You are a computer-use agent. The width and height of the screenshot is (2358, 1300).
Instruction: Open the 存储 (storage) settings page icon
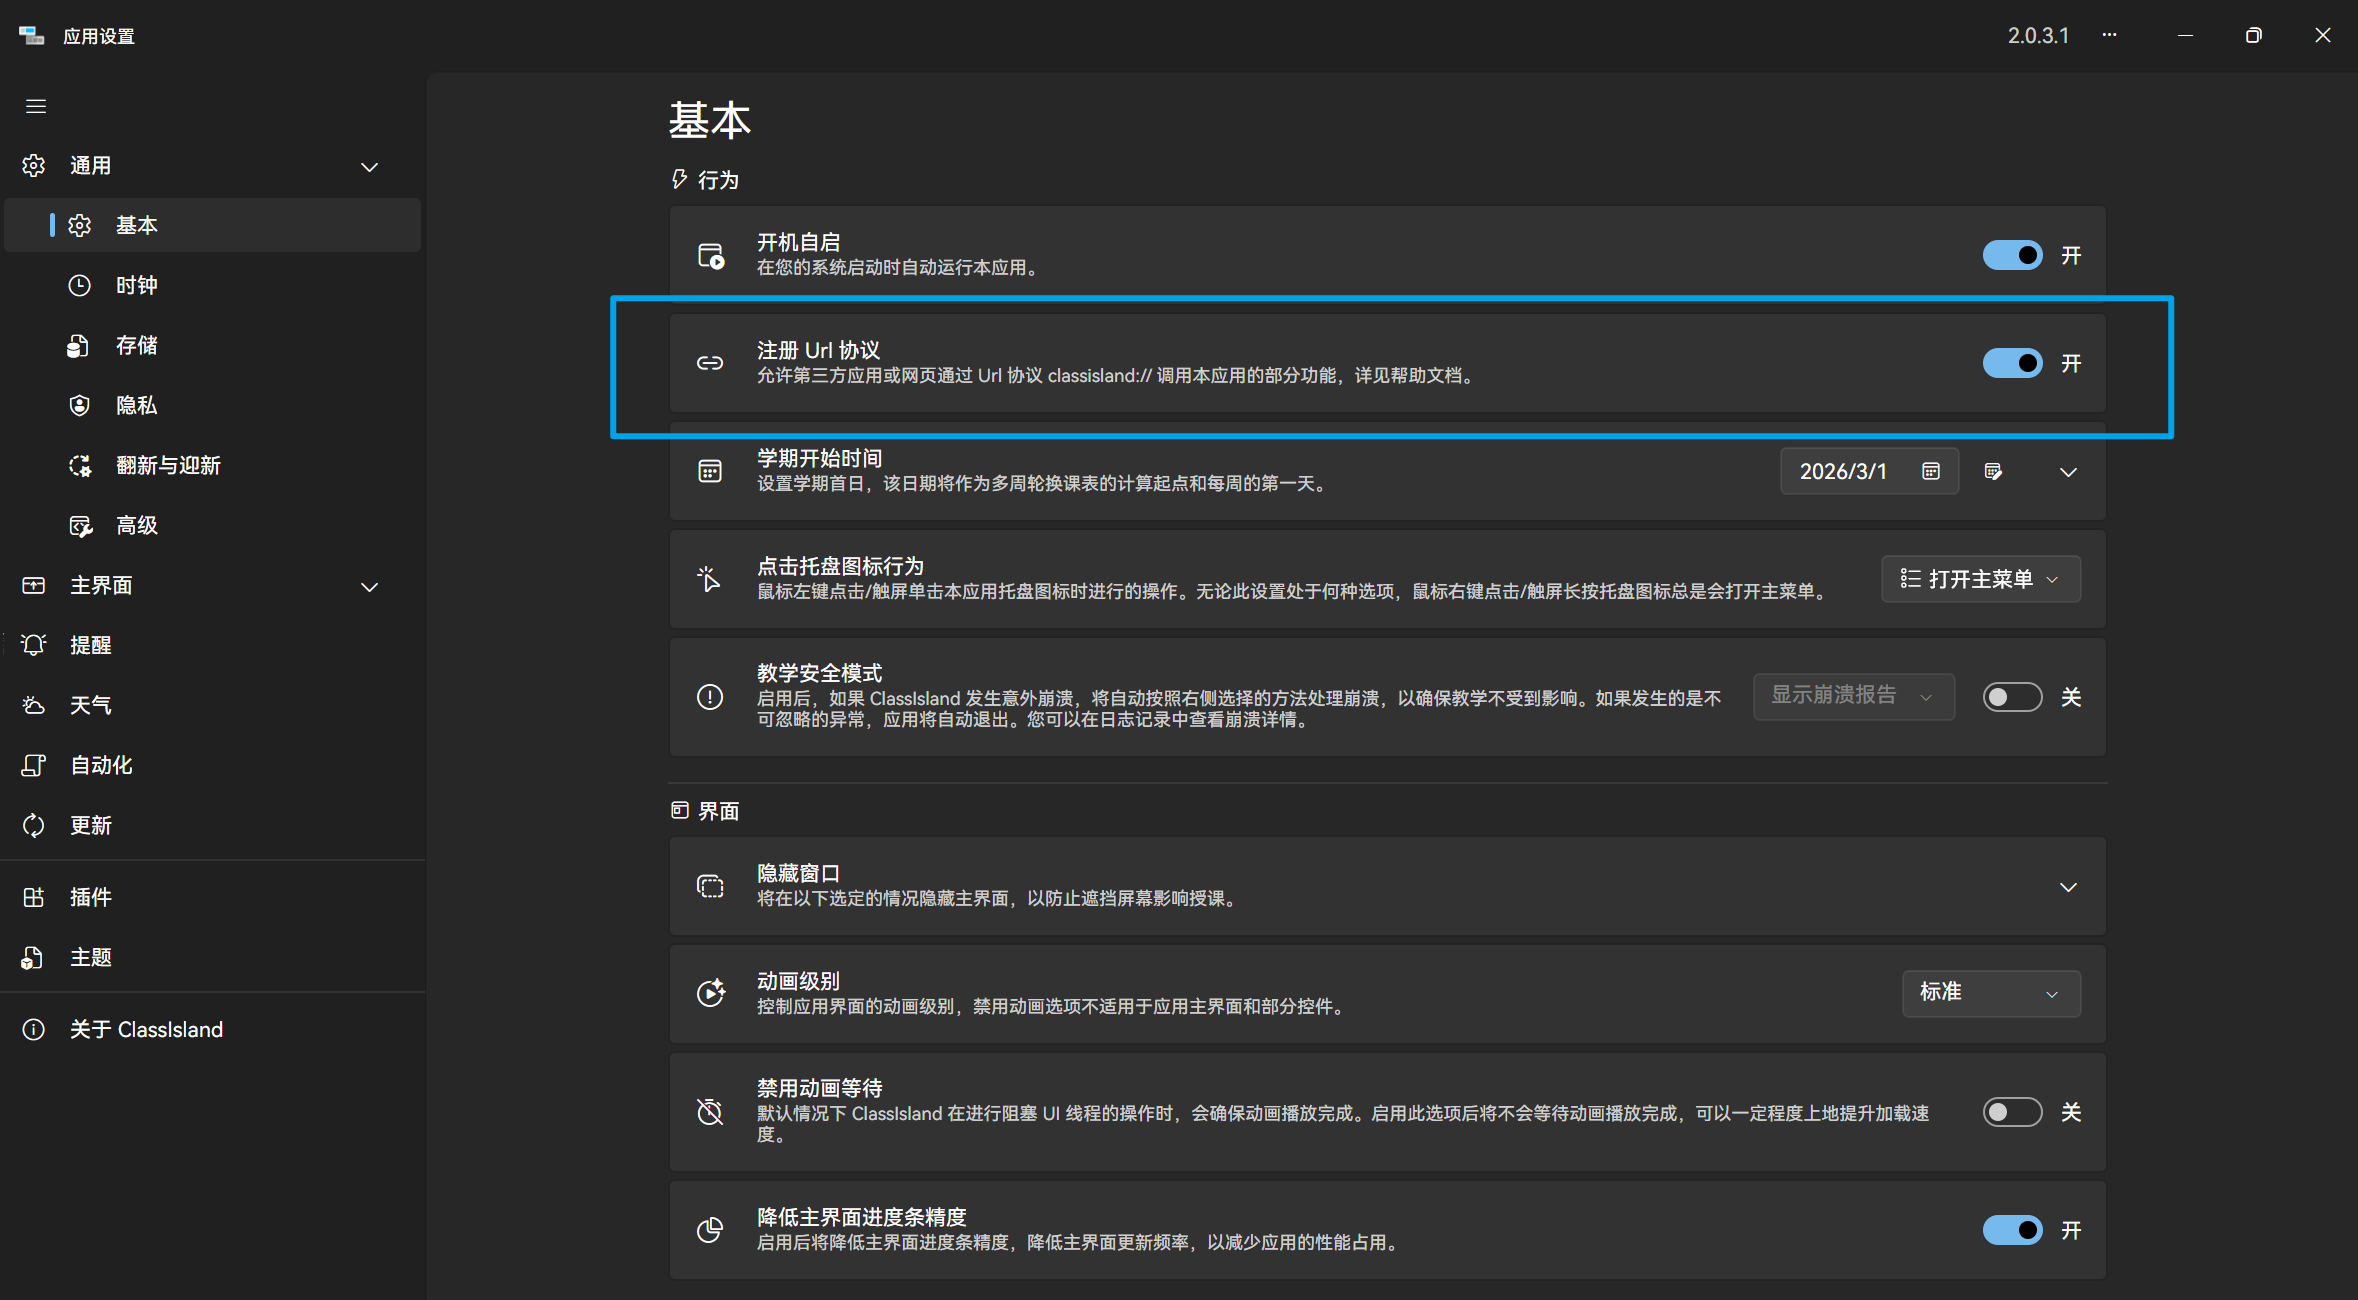[x=80, y=345]
